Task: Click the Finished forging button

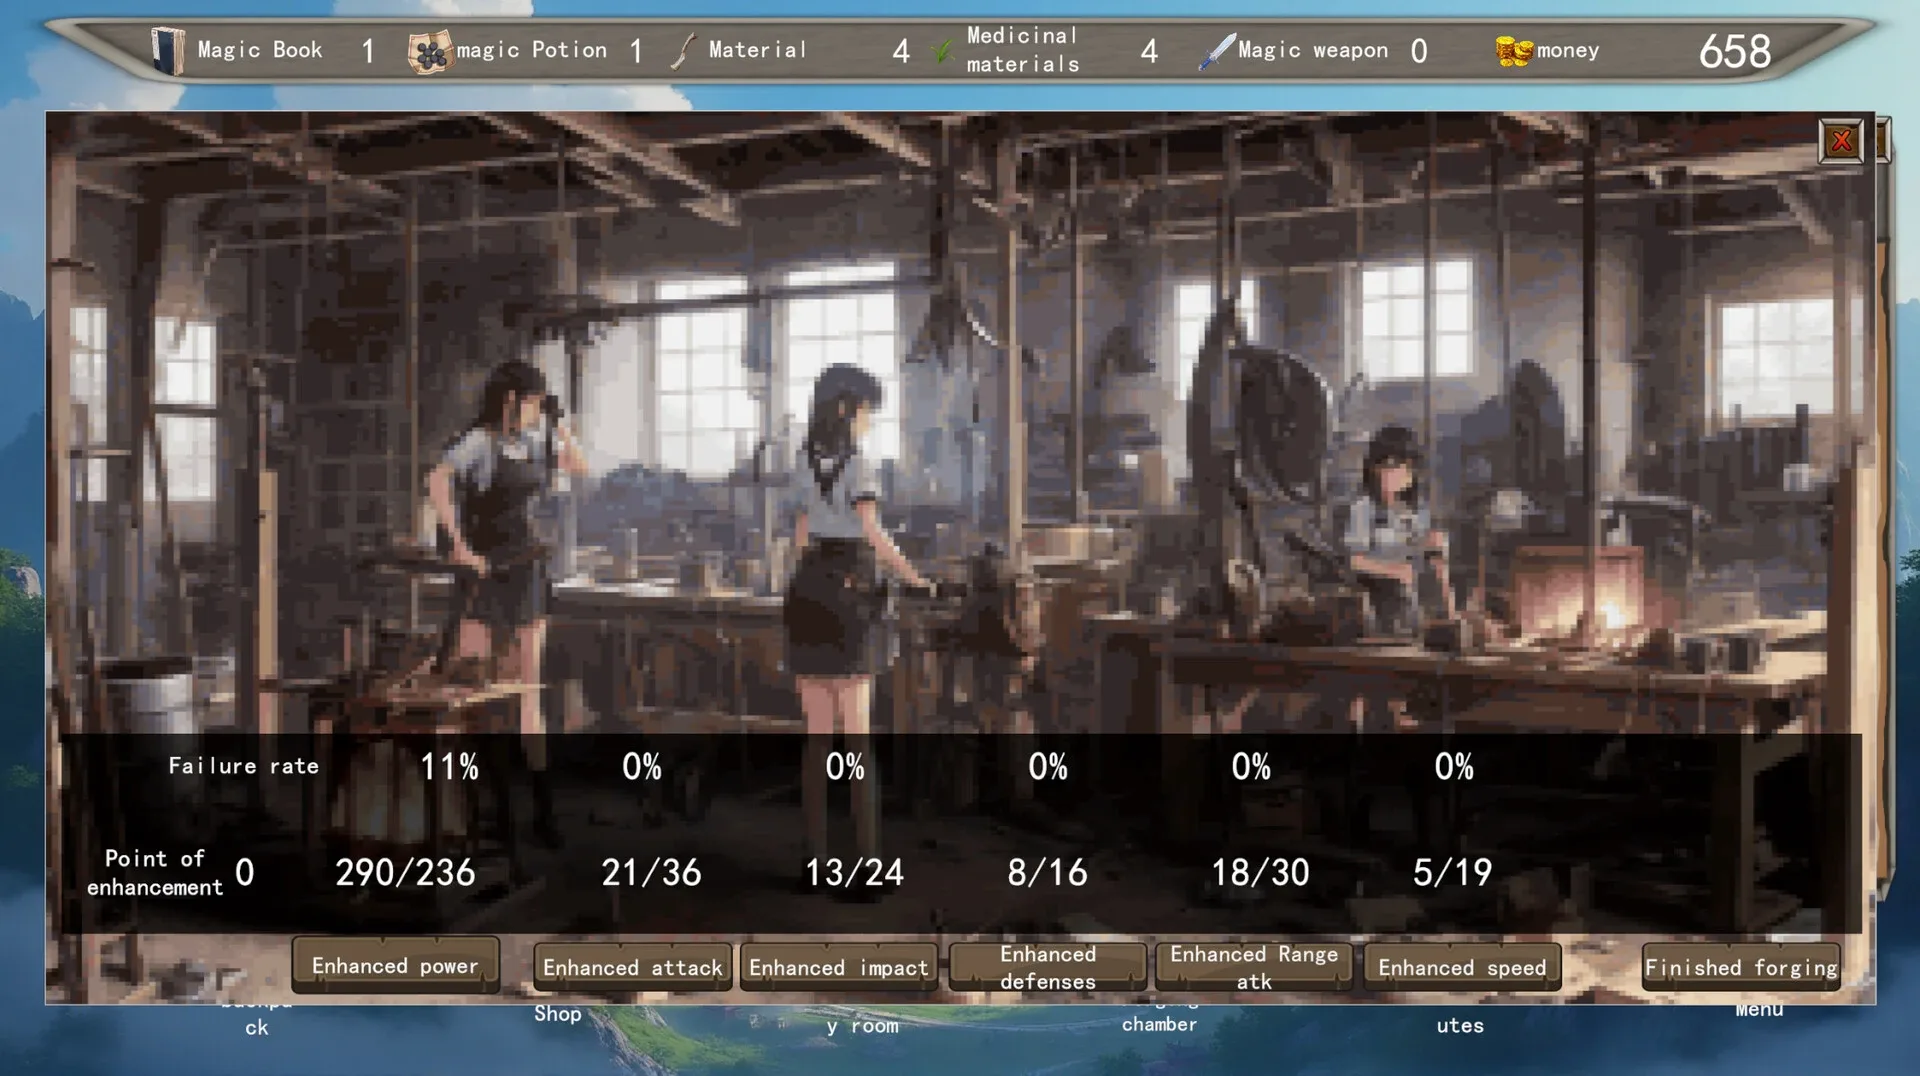Action: tap(1740, 967)
